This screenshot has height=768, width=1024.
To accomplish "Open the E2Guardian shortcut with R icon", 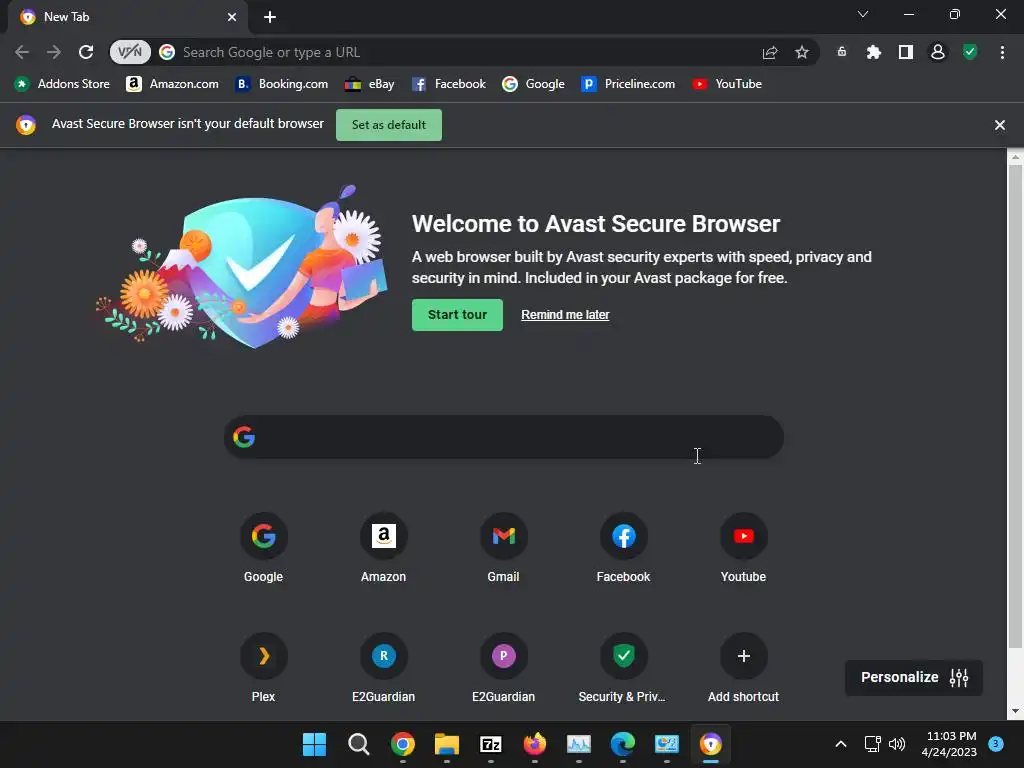I will (383, 667).
